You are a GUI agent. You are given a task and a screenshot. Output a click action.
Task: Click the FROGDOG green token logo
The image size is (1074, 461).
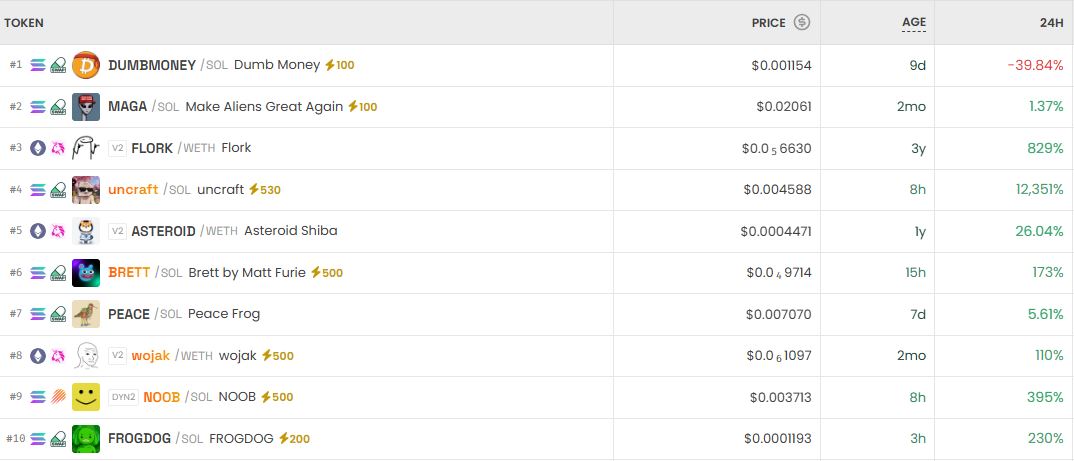86,438
